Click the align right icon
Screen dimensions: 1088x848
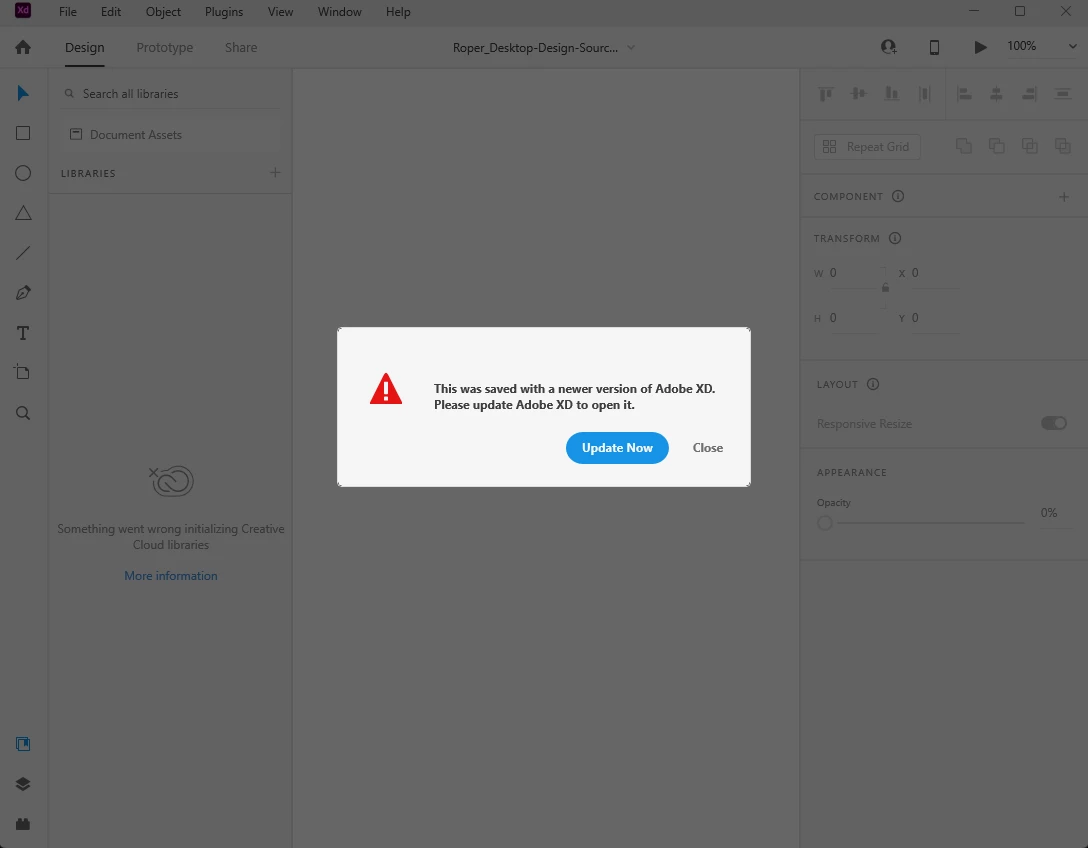tap(1030, 93)
